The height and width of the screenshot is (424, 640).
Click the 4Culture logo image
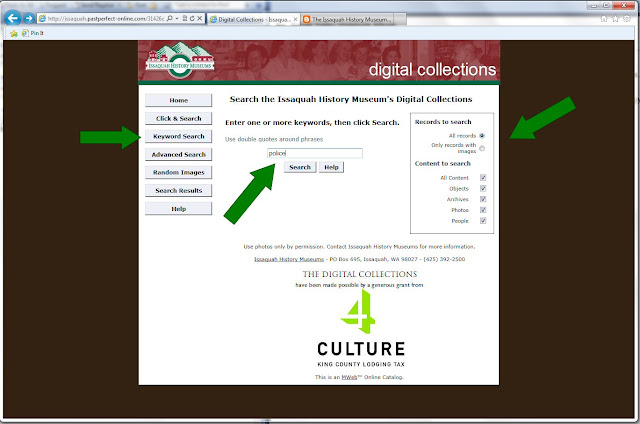[361, 329]
